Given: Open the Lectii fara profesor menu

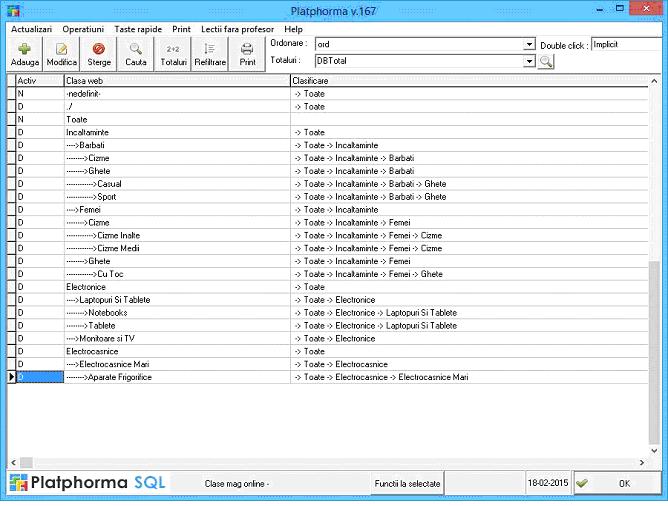Looking at the screenshot, I should 239,30.
